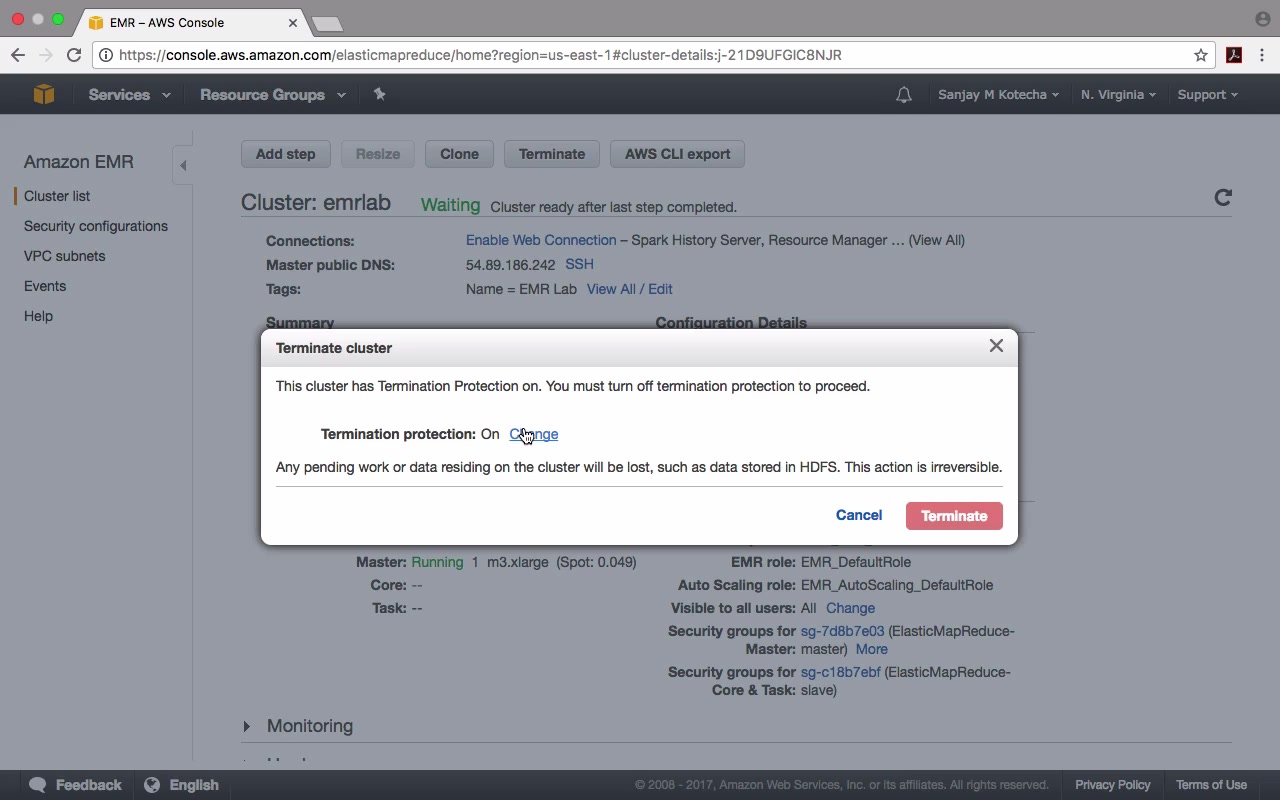Viewport: 1280px width, 800px height.
Task: Open the Support dropdown menu
Action: click(1207, 95)
